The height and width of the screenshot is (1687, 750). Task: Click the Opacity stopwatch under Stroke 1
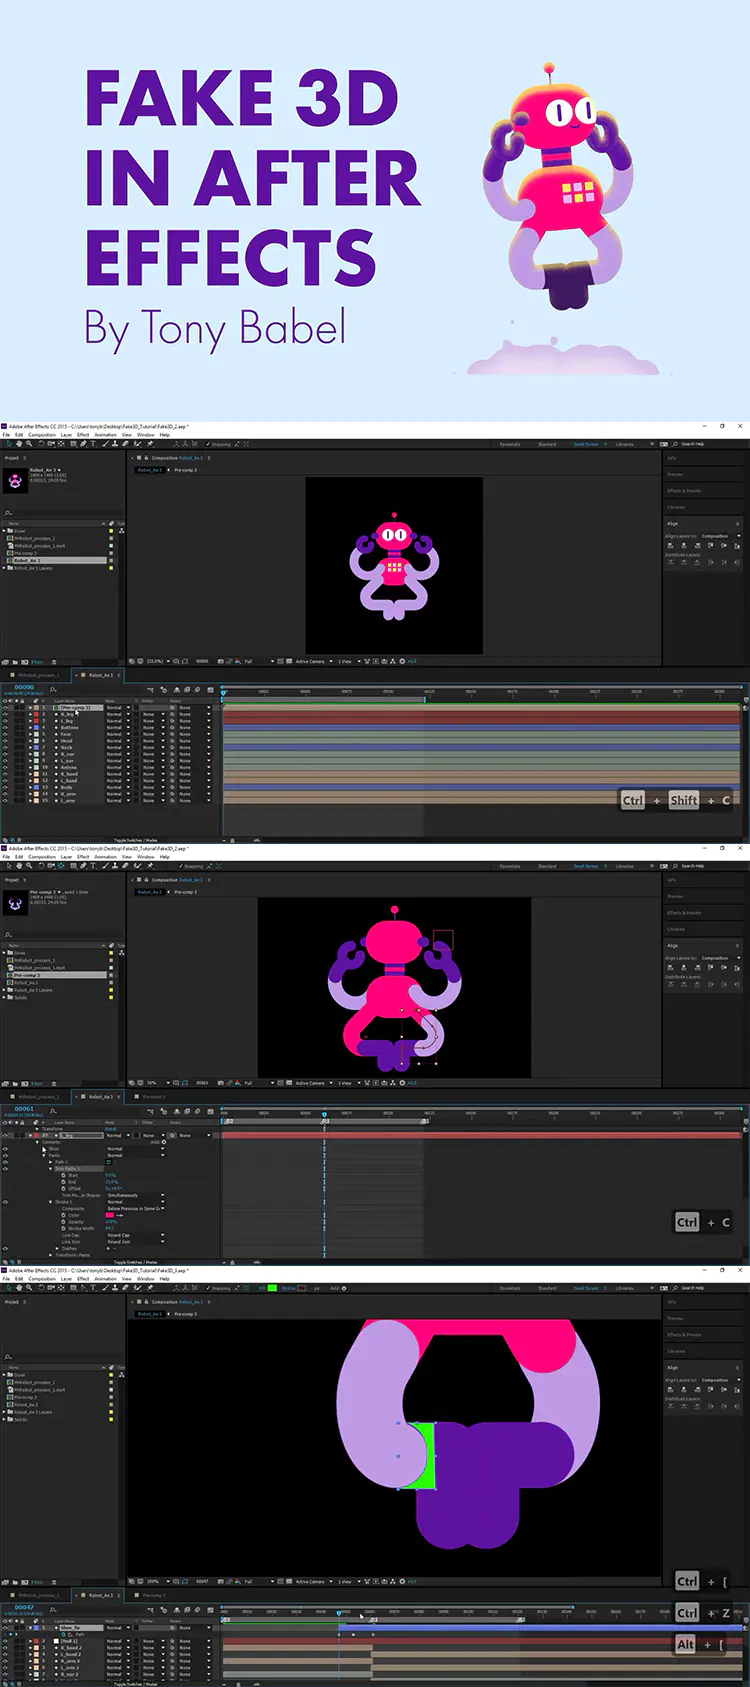coord(63,1222)
